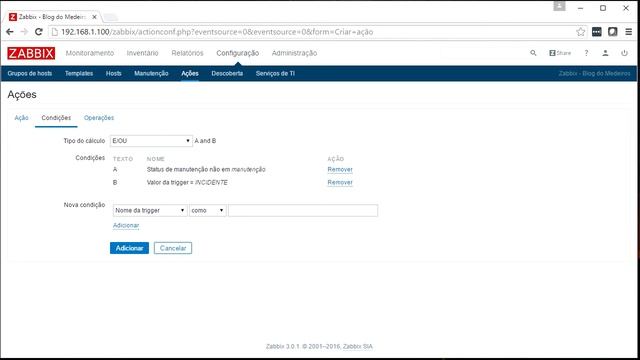Switch to the Operações tab
640x360 pixels.
point(99,118)
